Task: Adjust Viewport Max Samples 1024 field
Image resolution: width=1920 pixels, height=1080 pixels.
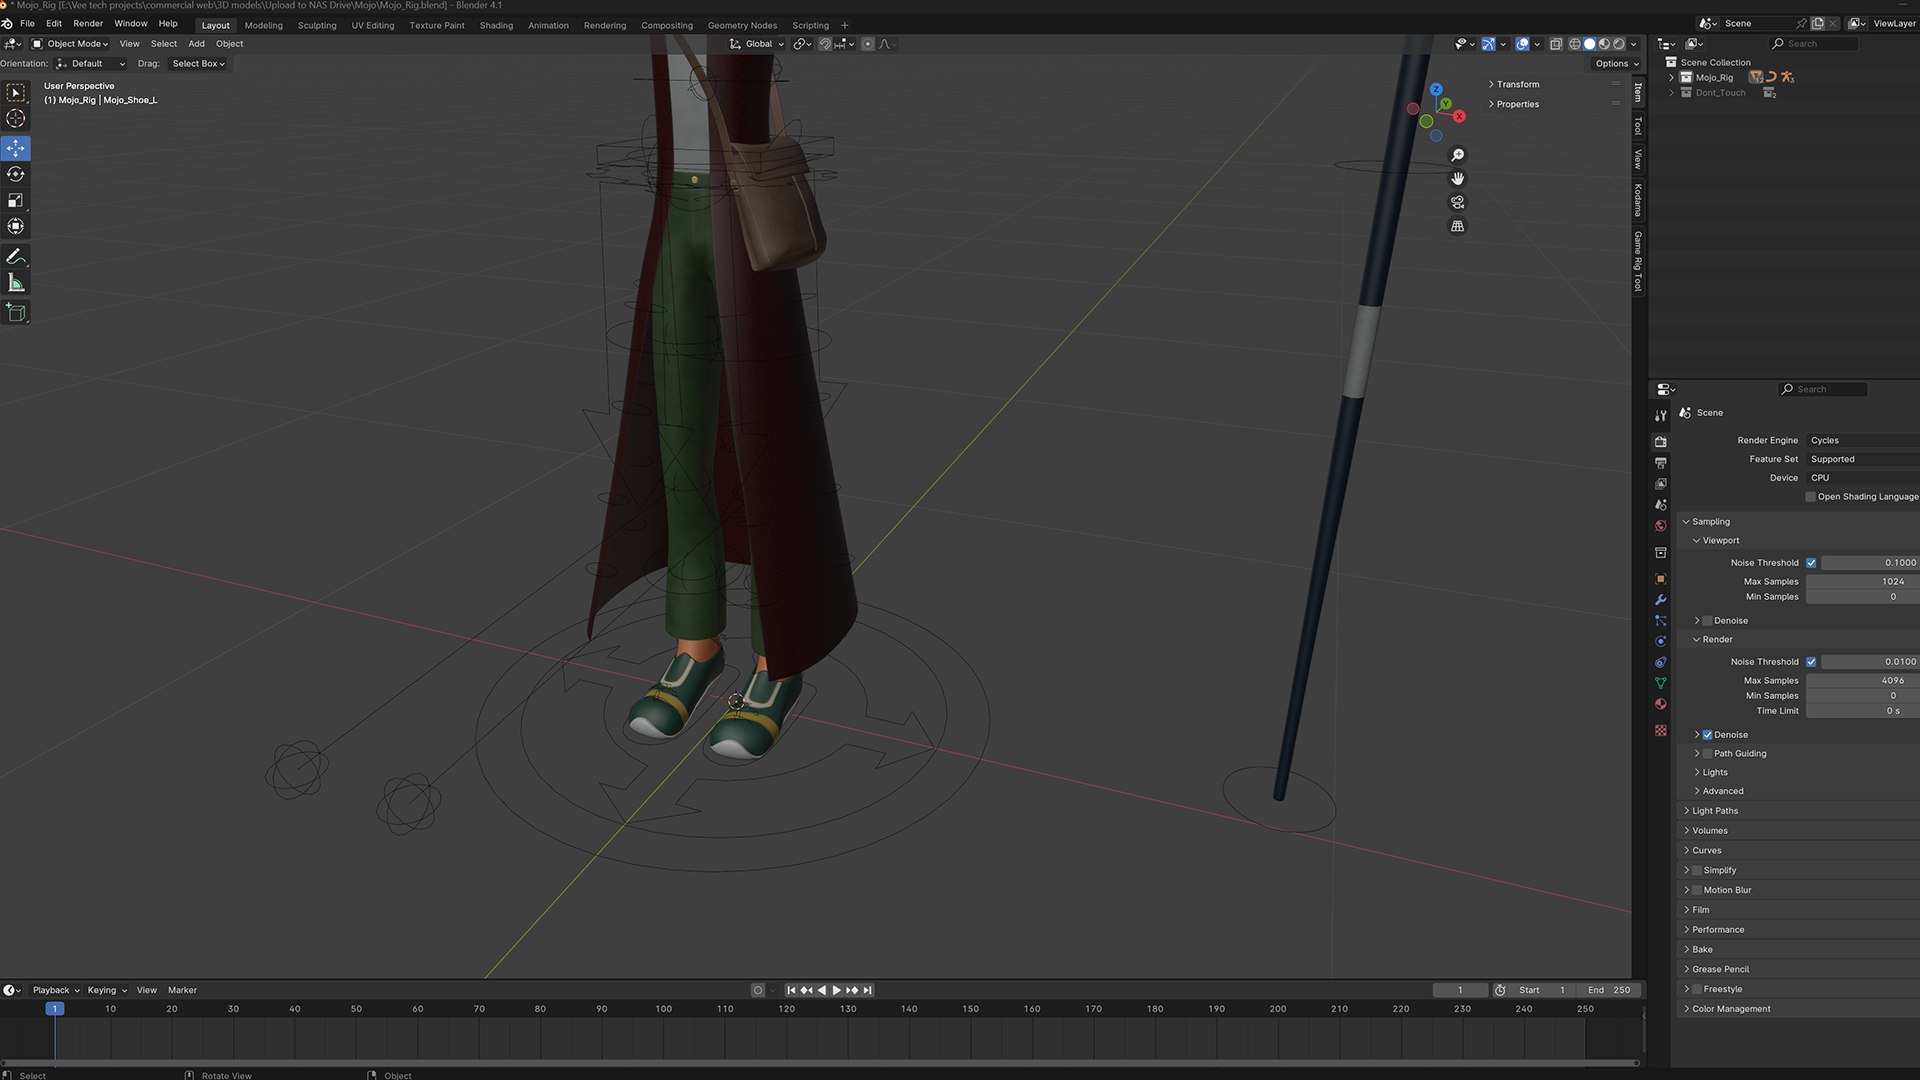Action: [x=1861, y=582]
